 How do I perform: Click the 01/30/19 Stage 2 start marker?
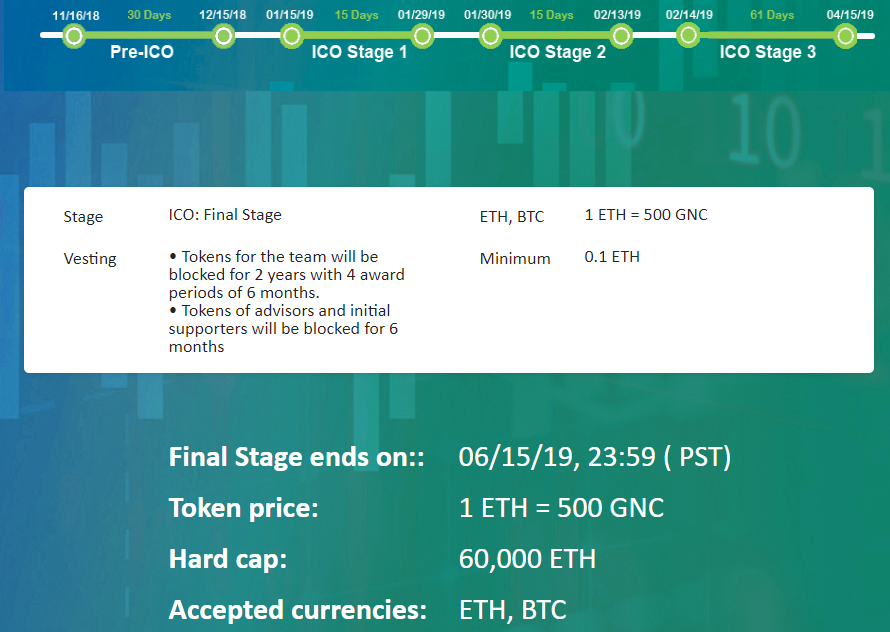(490, 36)
